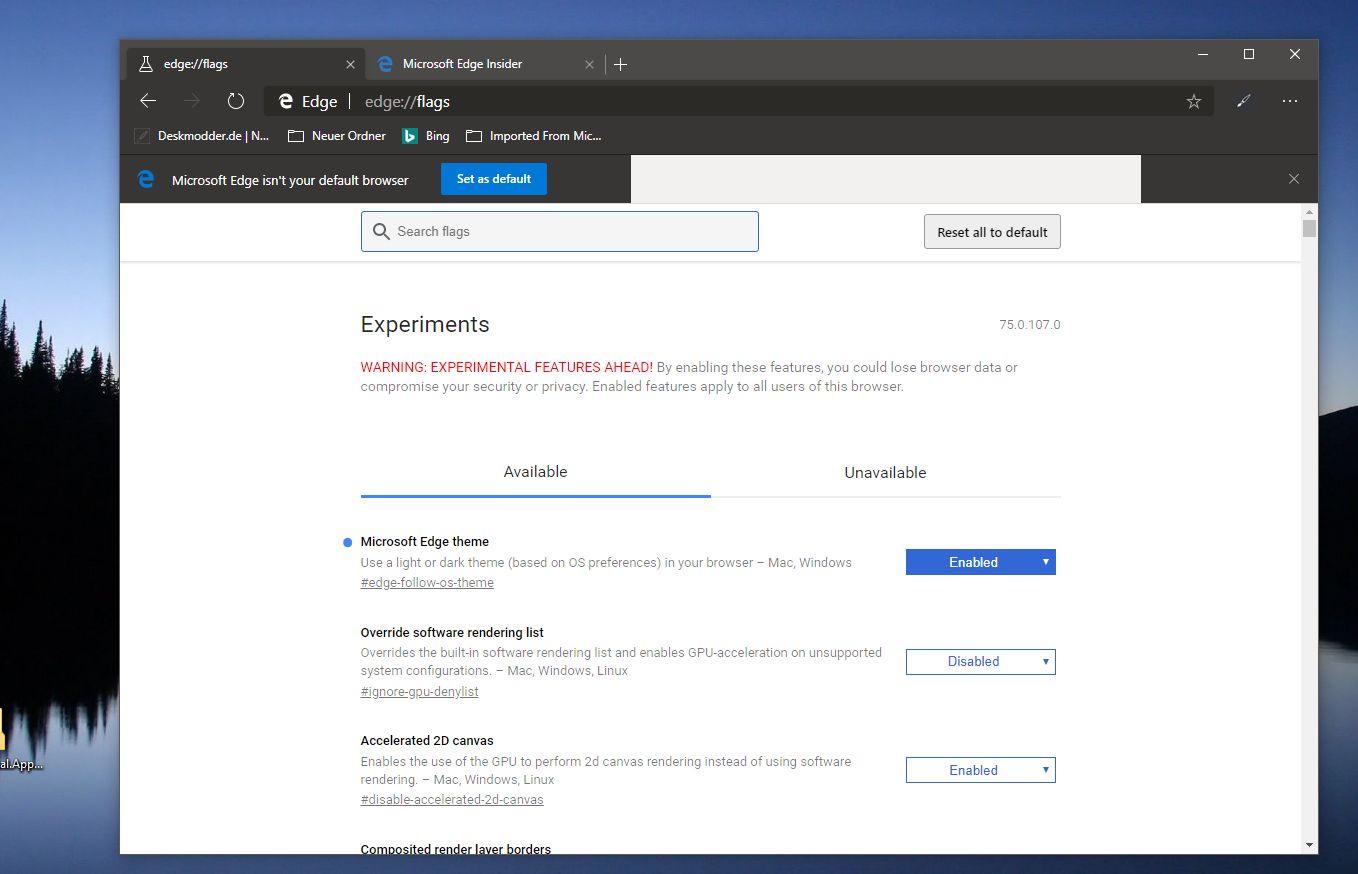Click the Override software rendering list title
Viewport: 1358px width, 874px height.
tap(452, 633)
